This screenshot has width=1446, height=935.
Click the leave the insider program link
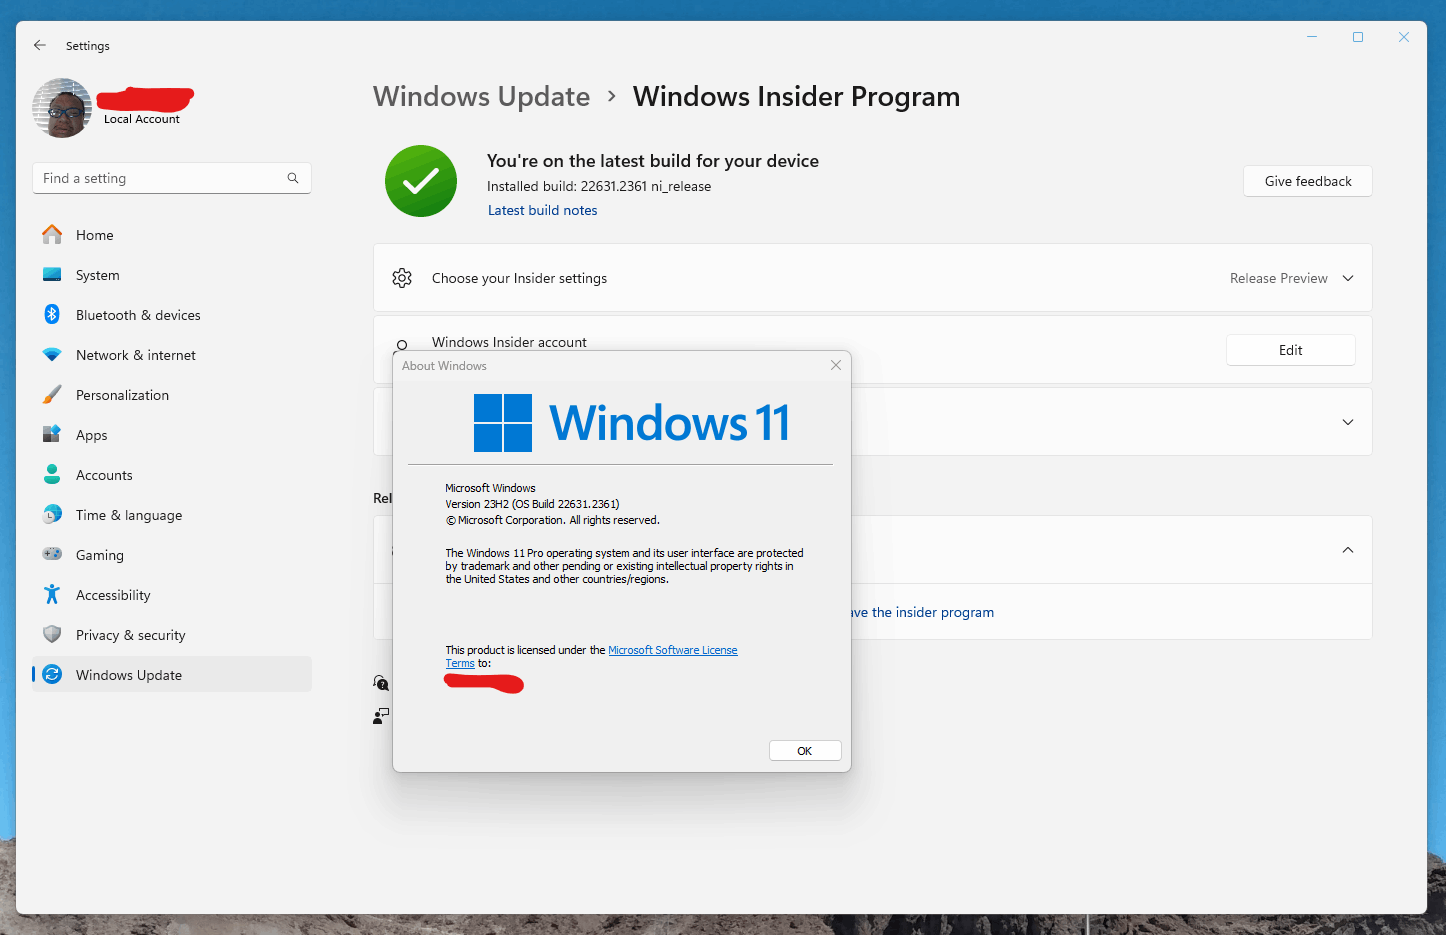point(922,612)
